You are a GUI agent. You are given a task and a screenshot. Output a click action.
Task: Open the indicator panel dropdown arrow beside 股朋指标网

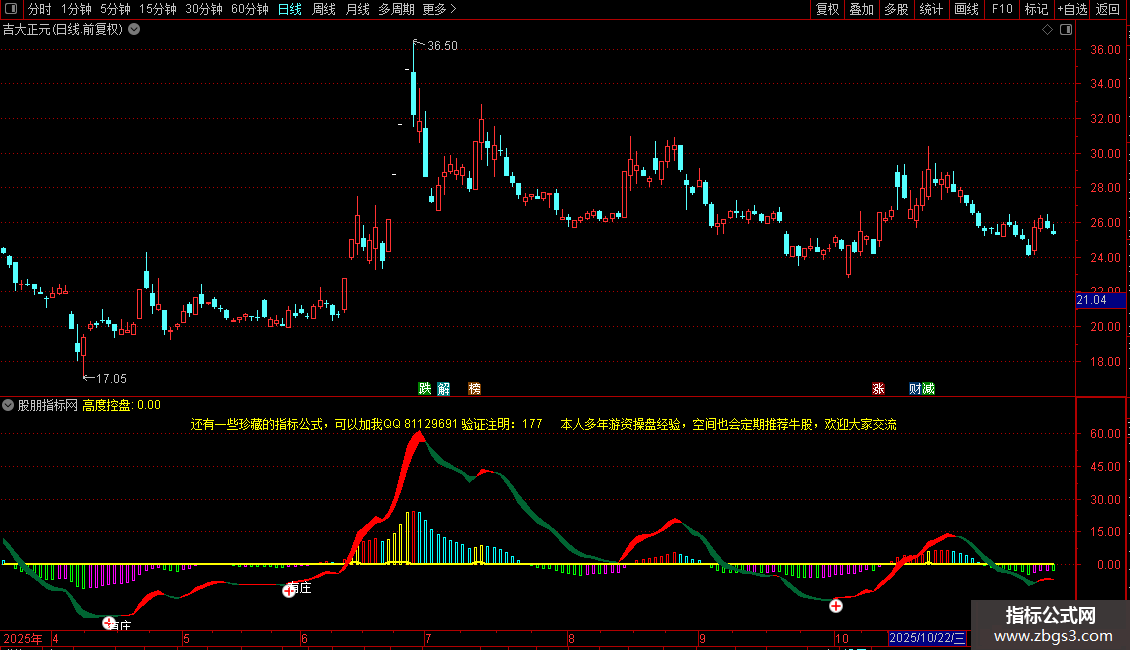coord(8,405)
